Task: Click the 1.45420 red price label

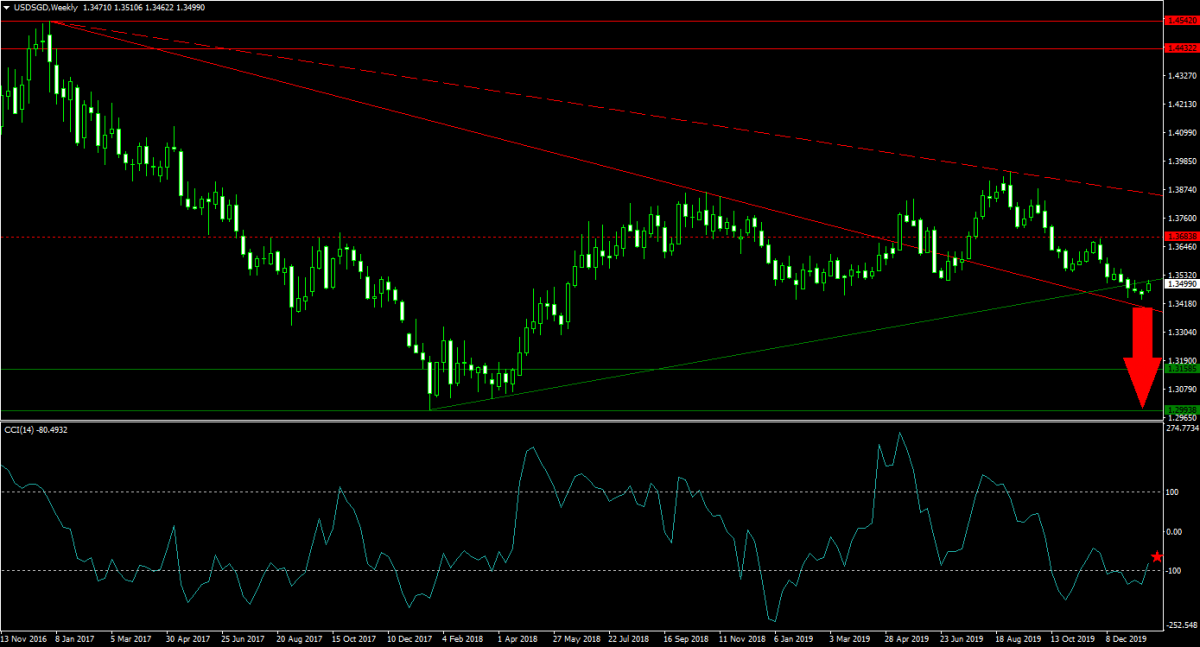Action: (1181, 20)
